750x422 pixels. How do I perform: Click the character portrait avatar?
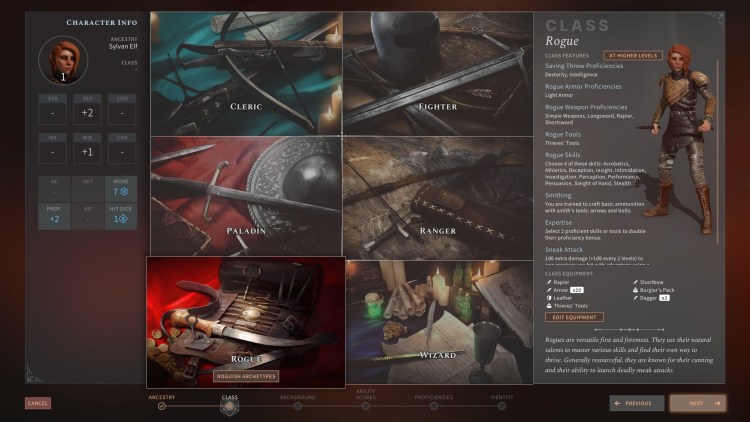click(62, 60)
